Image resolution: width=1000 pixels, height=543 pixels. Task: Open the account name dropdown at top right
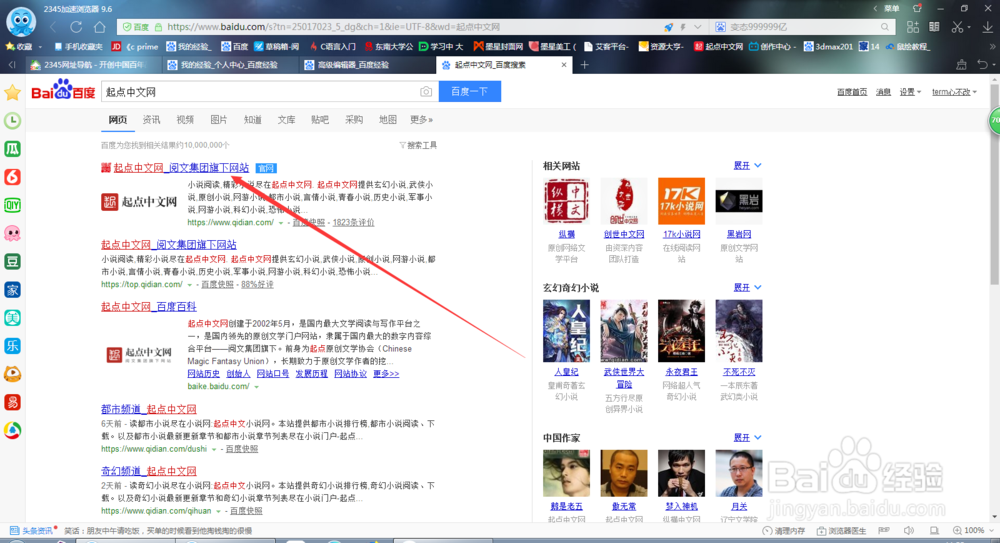(x=954, y=92)
